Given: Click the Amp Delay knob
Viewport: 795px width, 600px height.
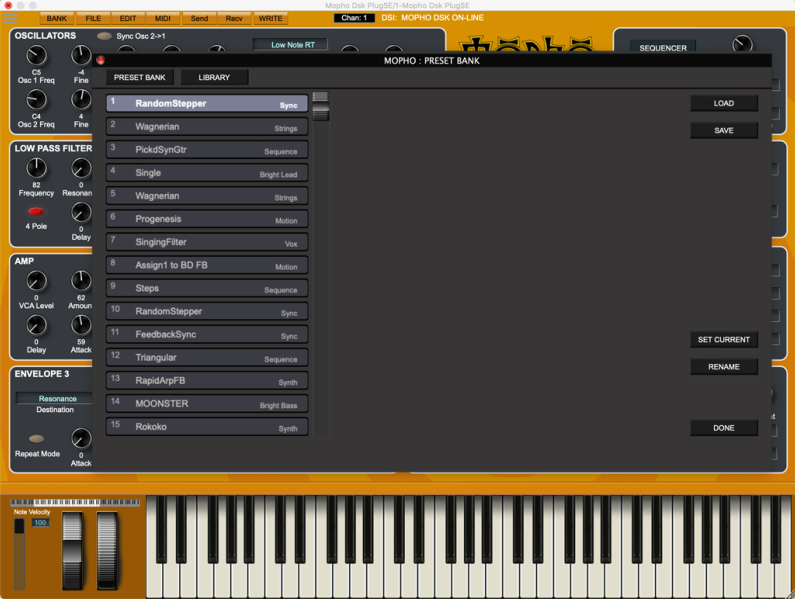Looking at the screenshot, I should [x=36, y=326].
